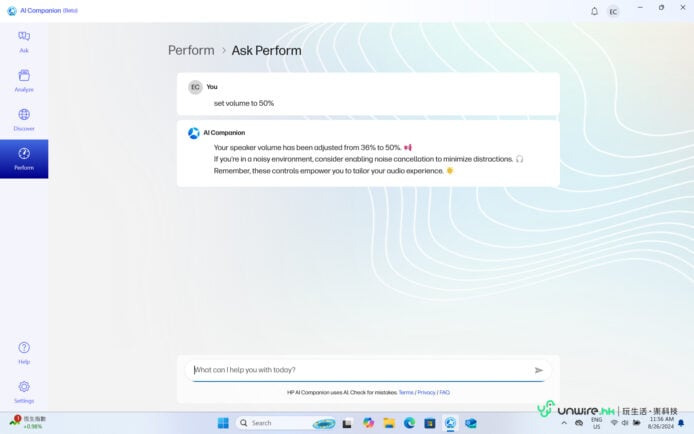Go to the Discover section

click(x=24, y=119)
